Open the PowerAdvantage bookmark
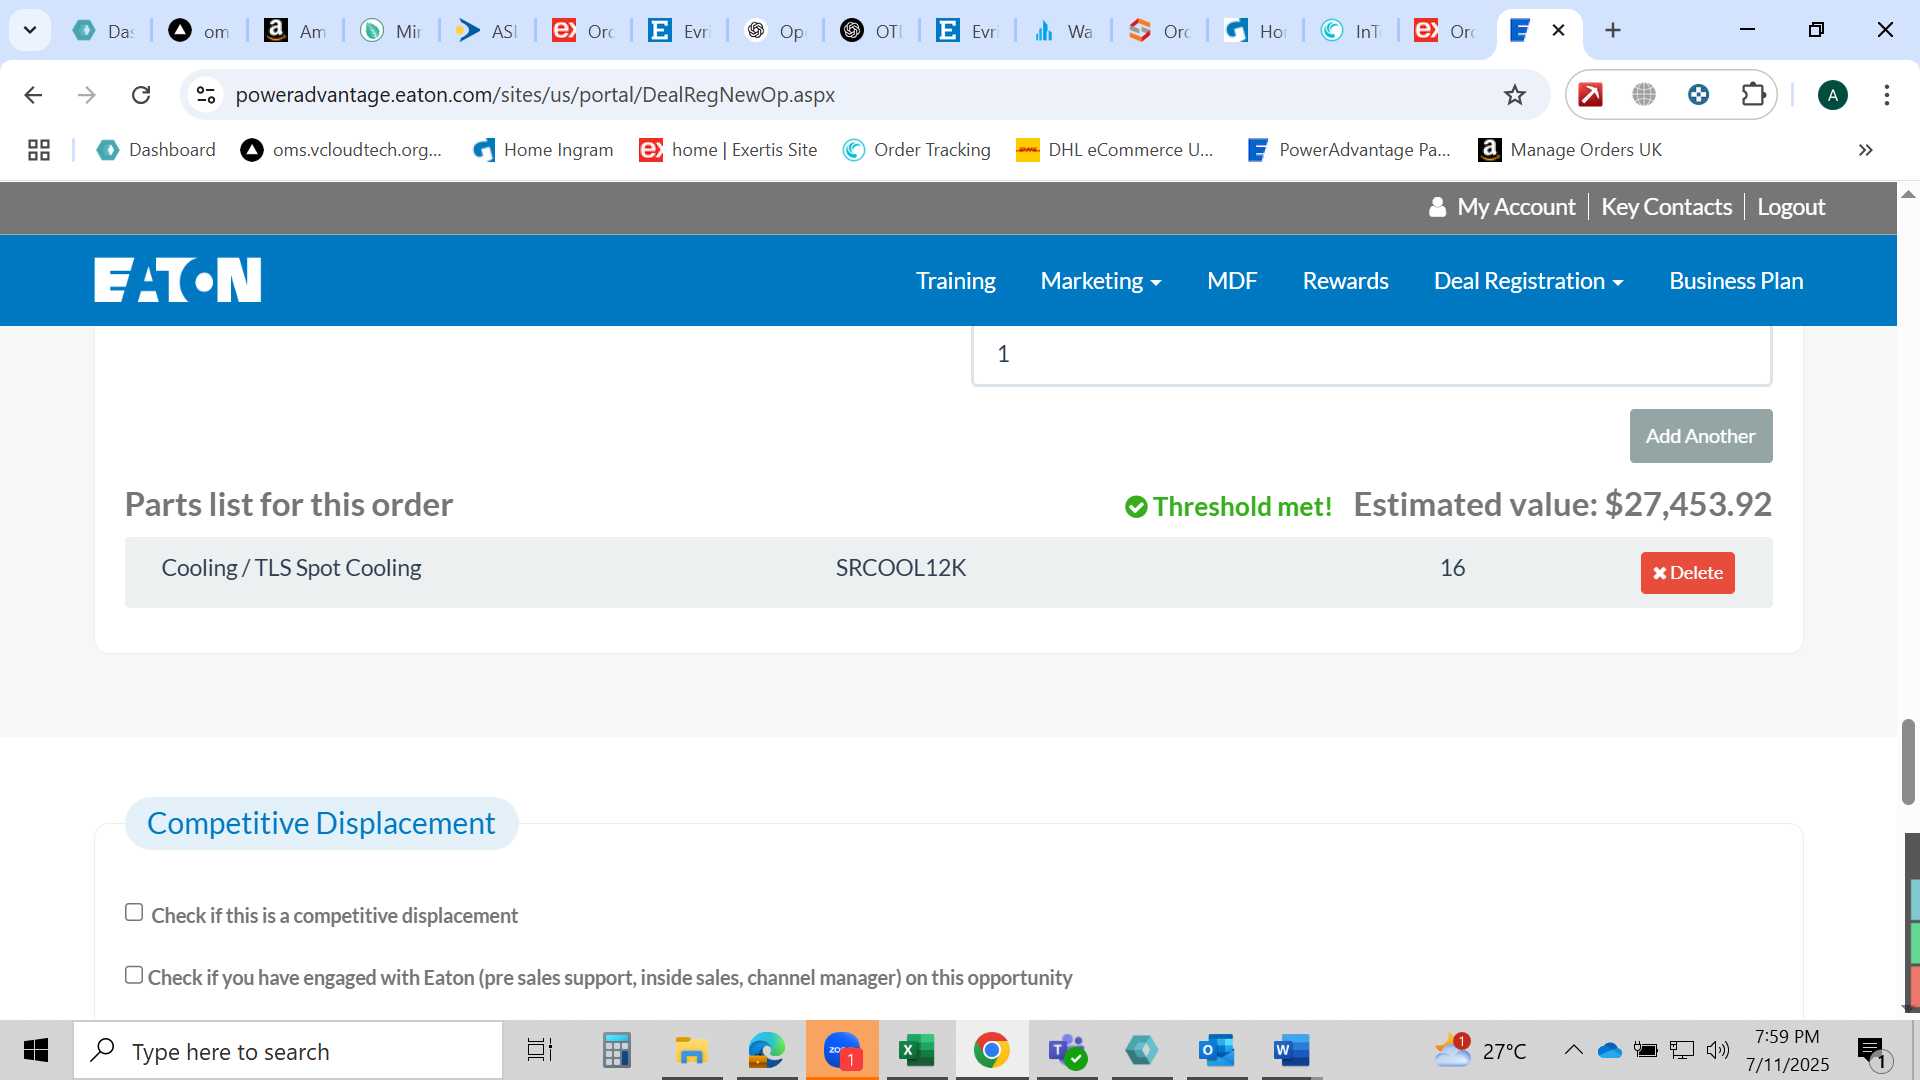 [1348, 150]
